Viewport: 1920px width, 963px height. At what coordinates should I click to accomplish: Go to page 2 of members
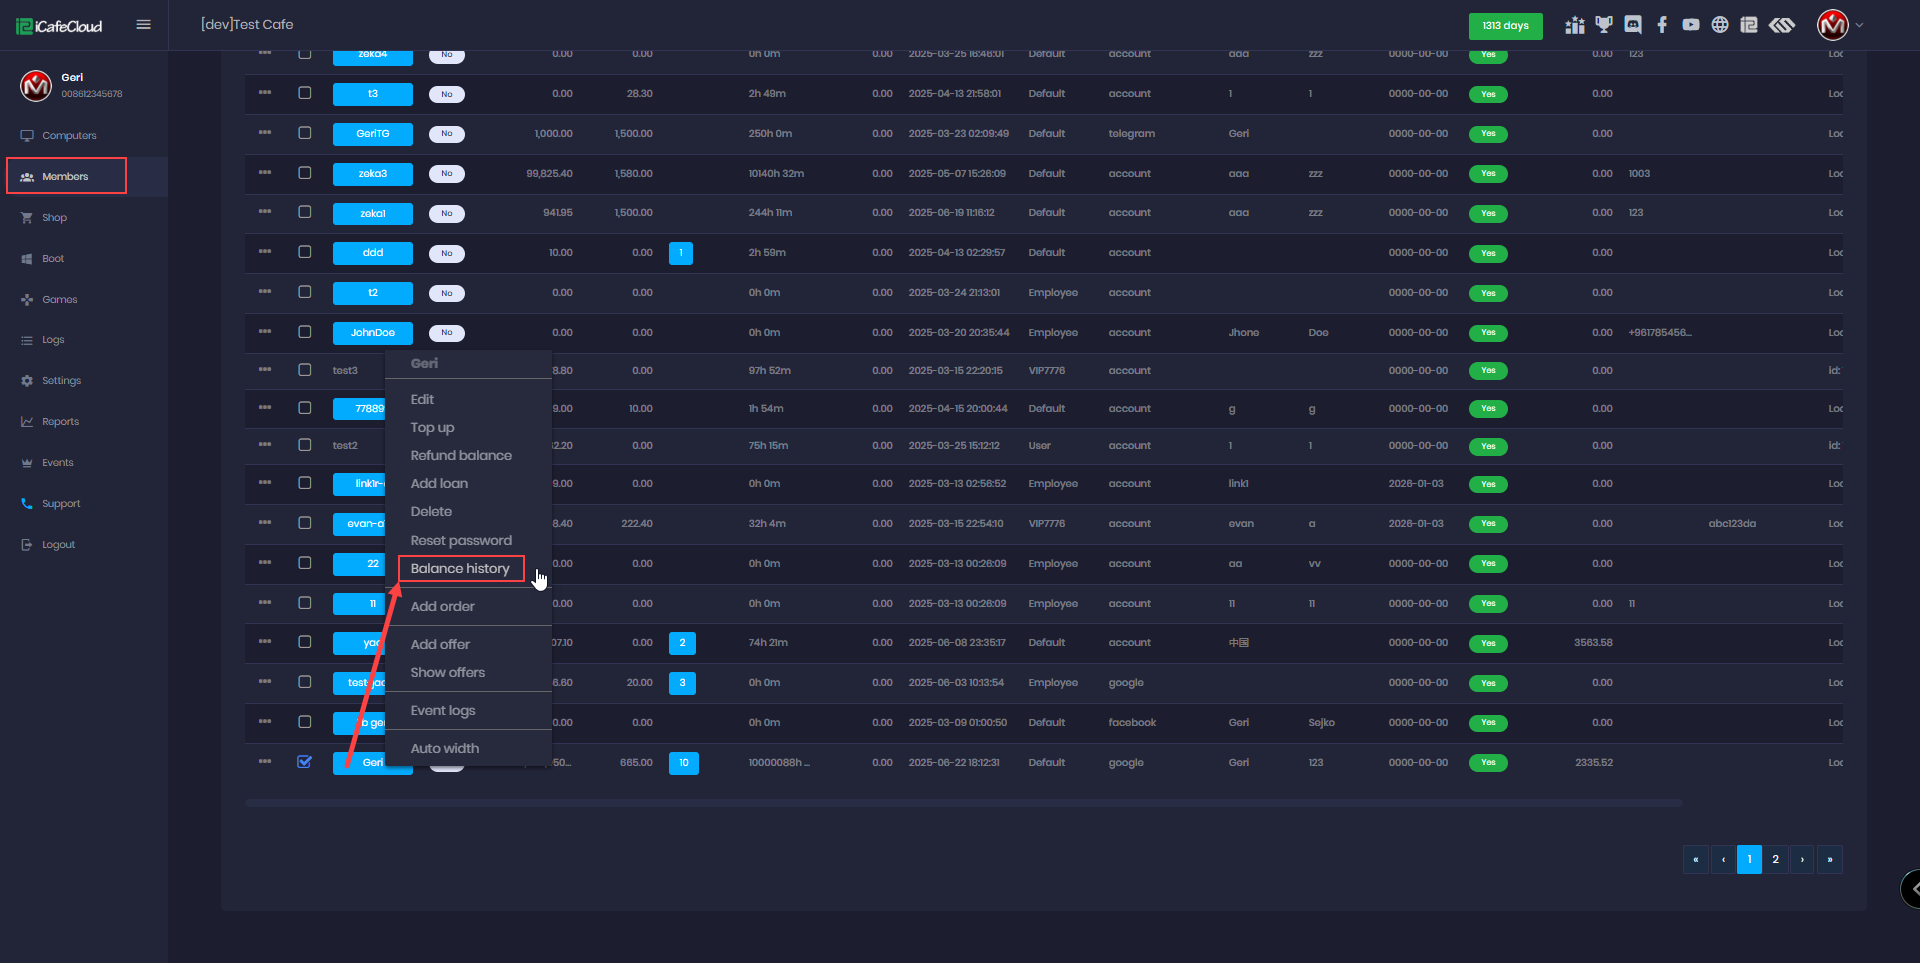pos(1776,859)
